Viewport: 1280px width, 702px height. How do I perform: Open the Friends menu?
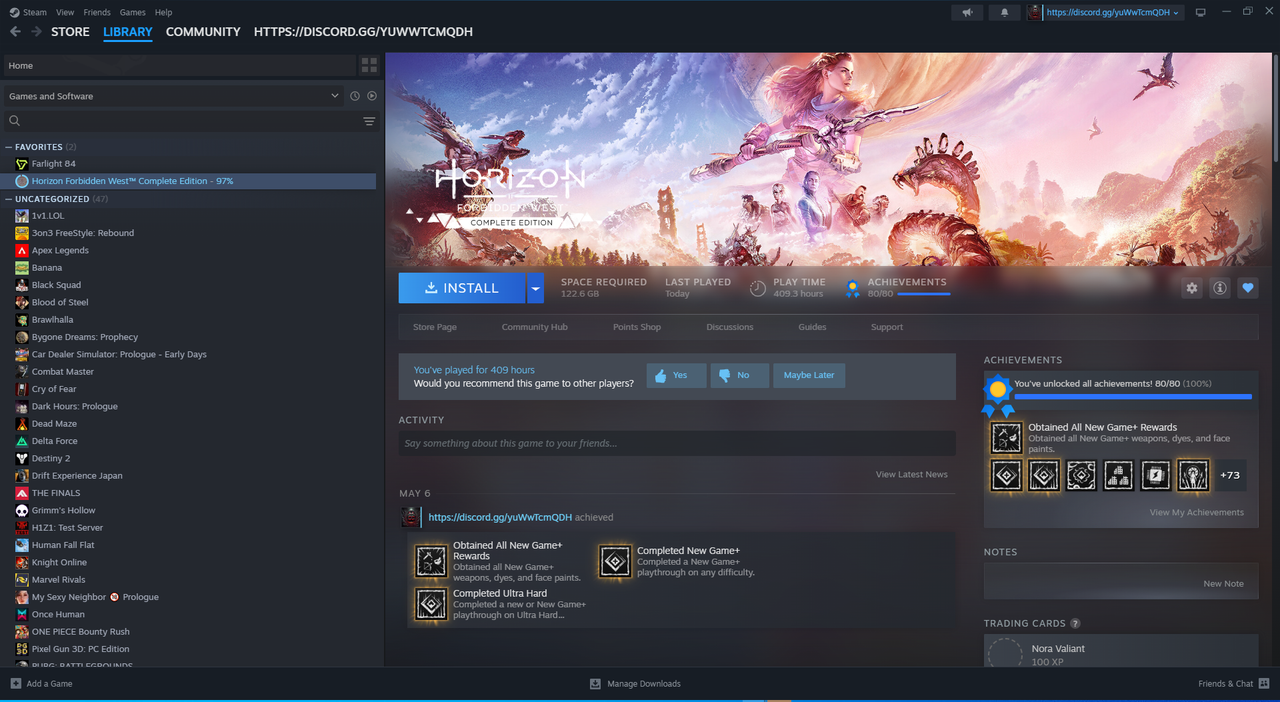click(97, 12)
